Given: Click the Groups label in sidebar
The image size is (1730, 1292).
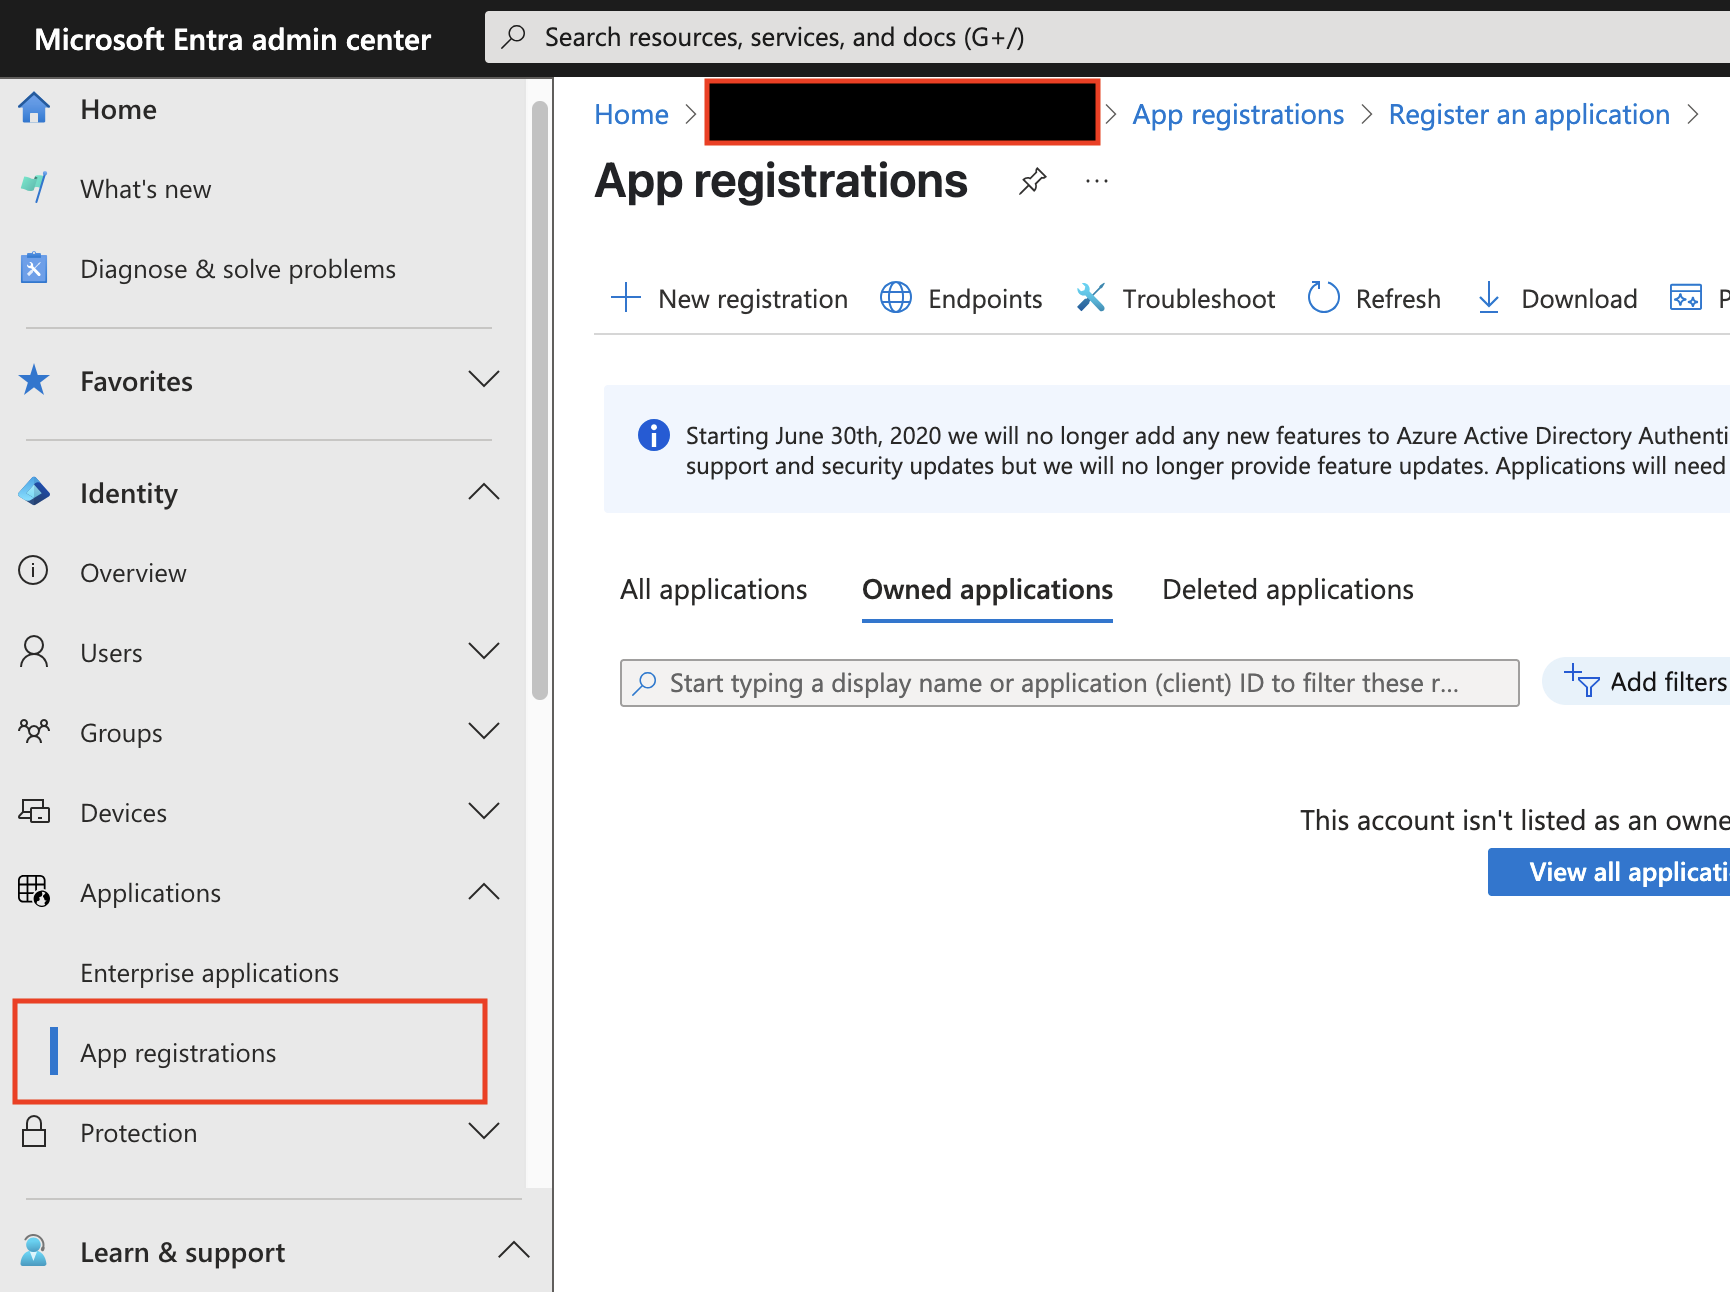Looking at the screenshot, I should tap(121, 733).
